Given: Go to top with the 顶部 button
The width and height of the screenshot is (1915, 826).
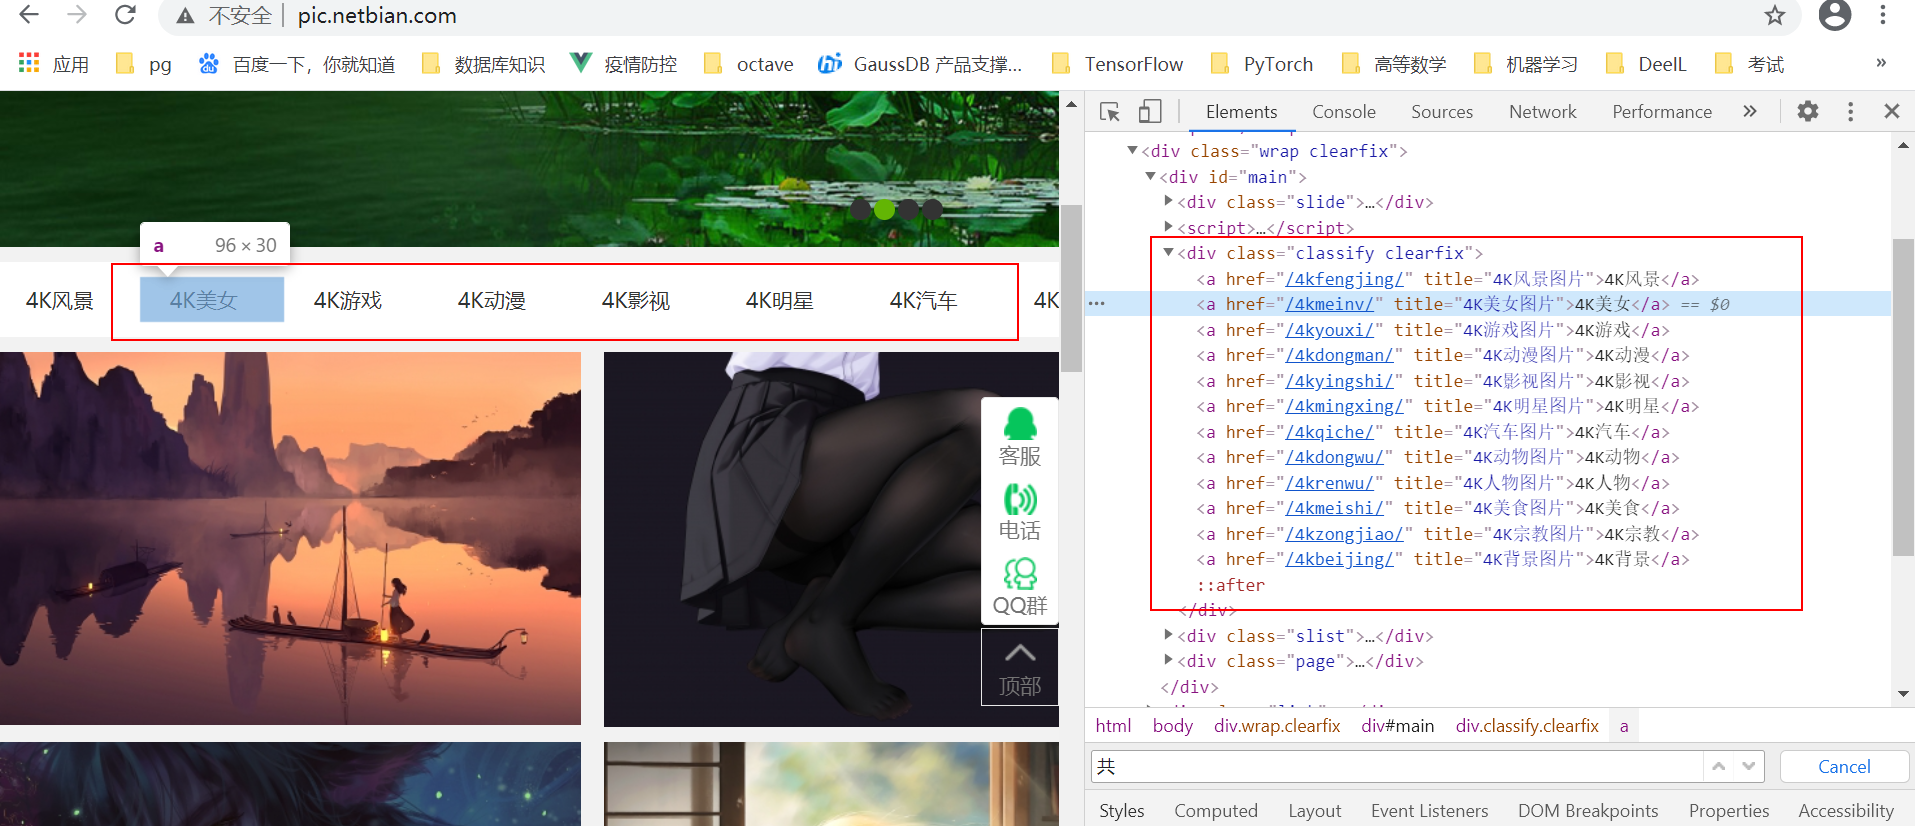Looking at the screenshot, I should 1020,668.
